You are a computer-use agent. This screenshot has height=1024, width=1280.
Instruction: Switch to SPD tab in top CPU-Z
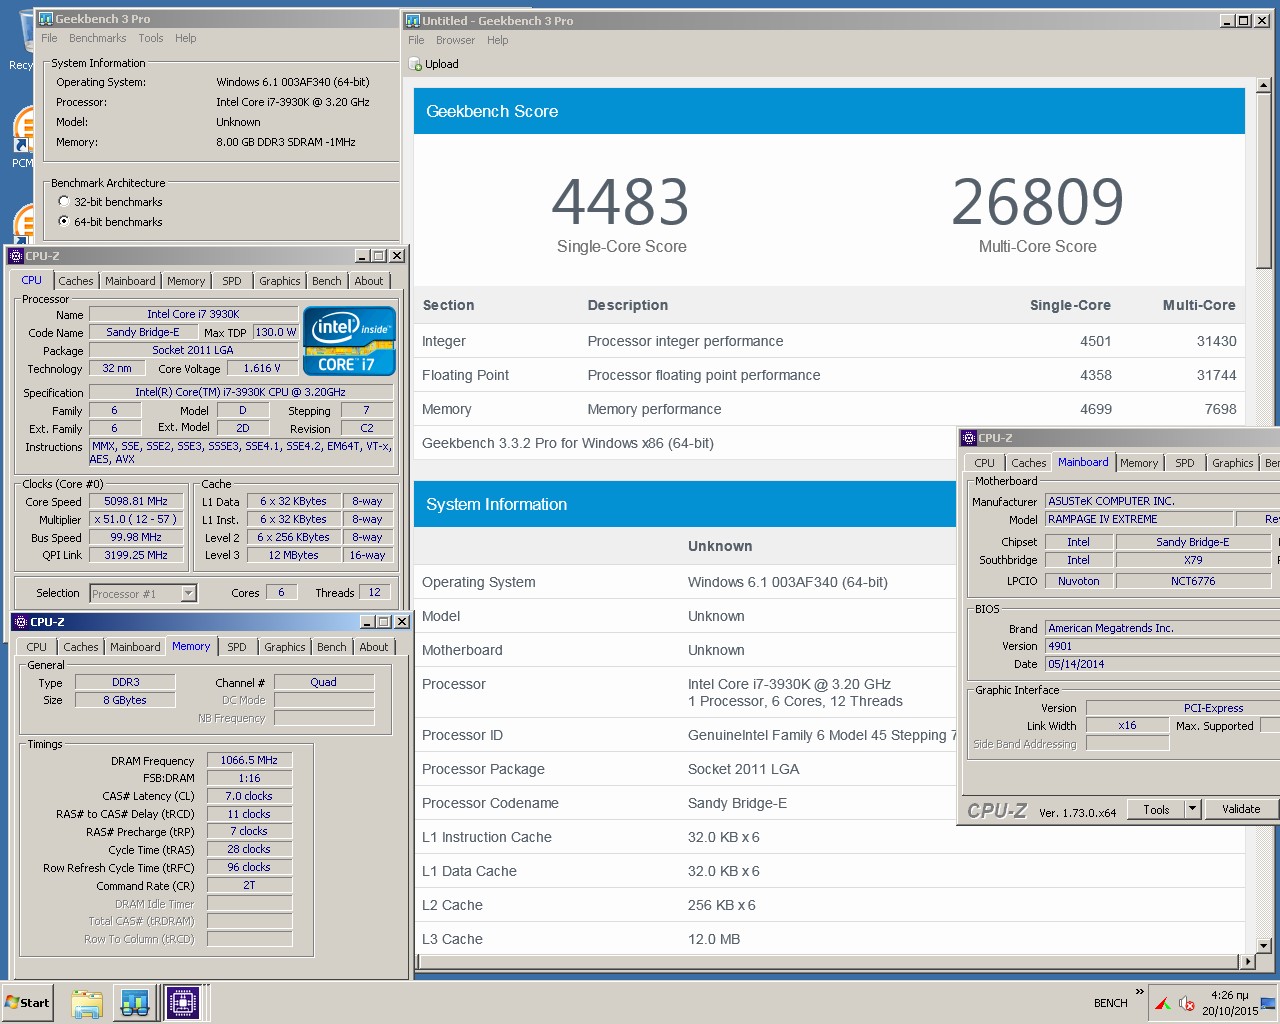point(231,281)
